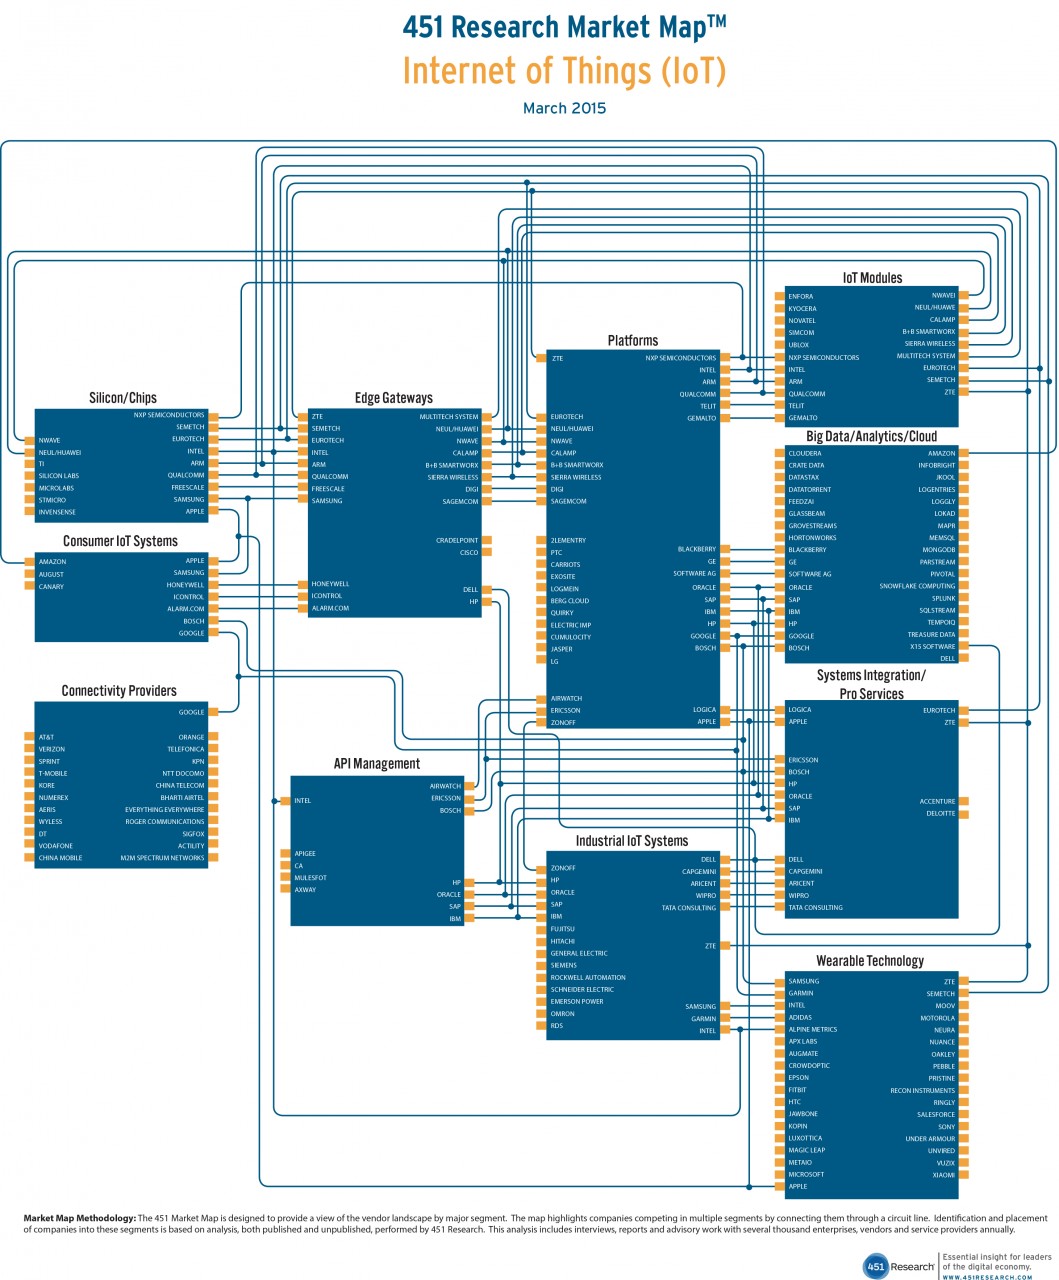Click MONGODB in Big Data box

click(939, 550)
